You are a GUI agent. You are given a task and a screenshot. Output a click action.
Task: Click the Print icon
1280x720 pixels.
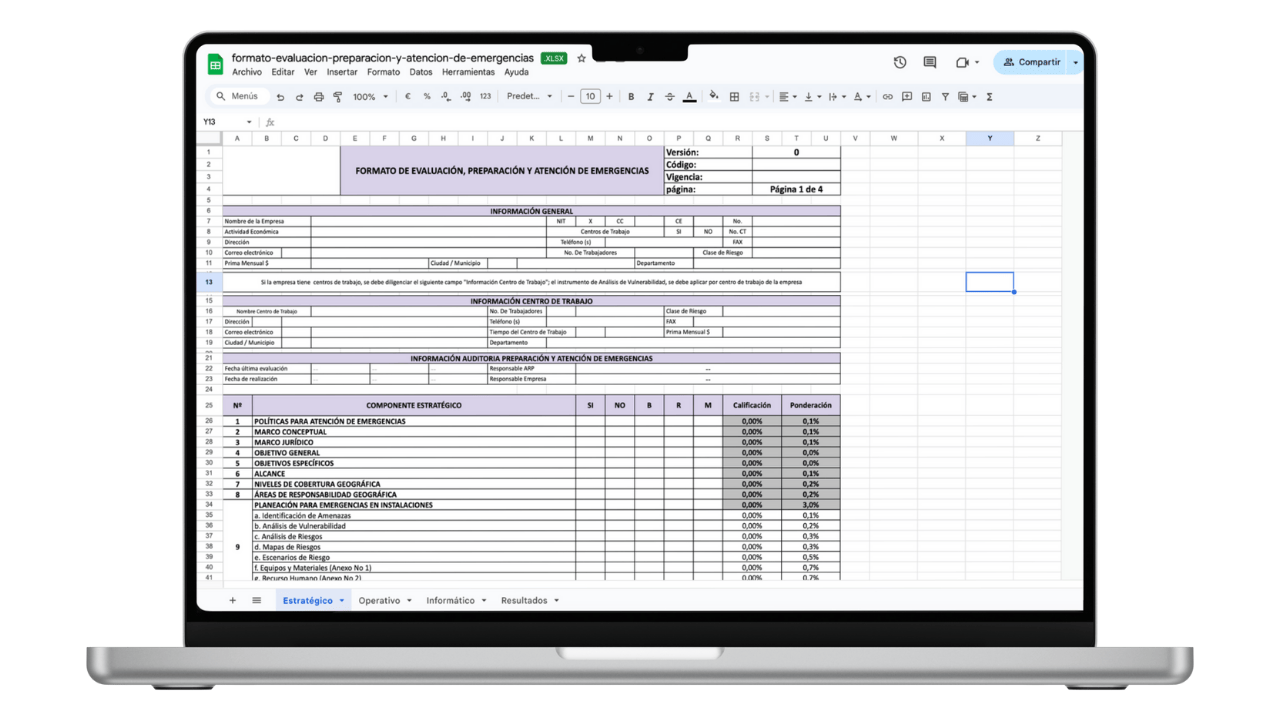318,96
